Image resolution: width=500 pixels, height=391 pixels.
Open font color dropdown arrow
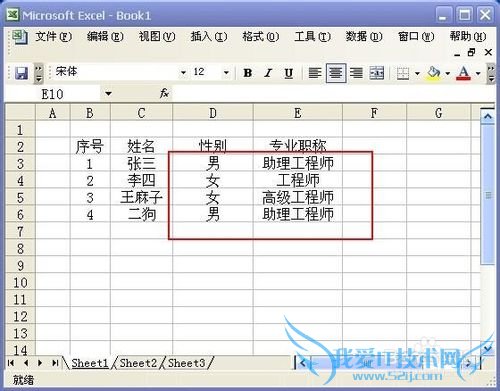(478, 73)
